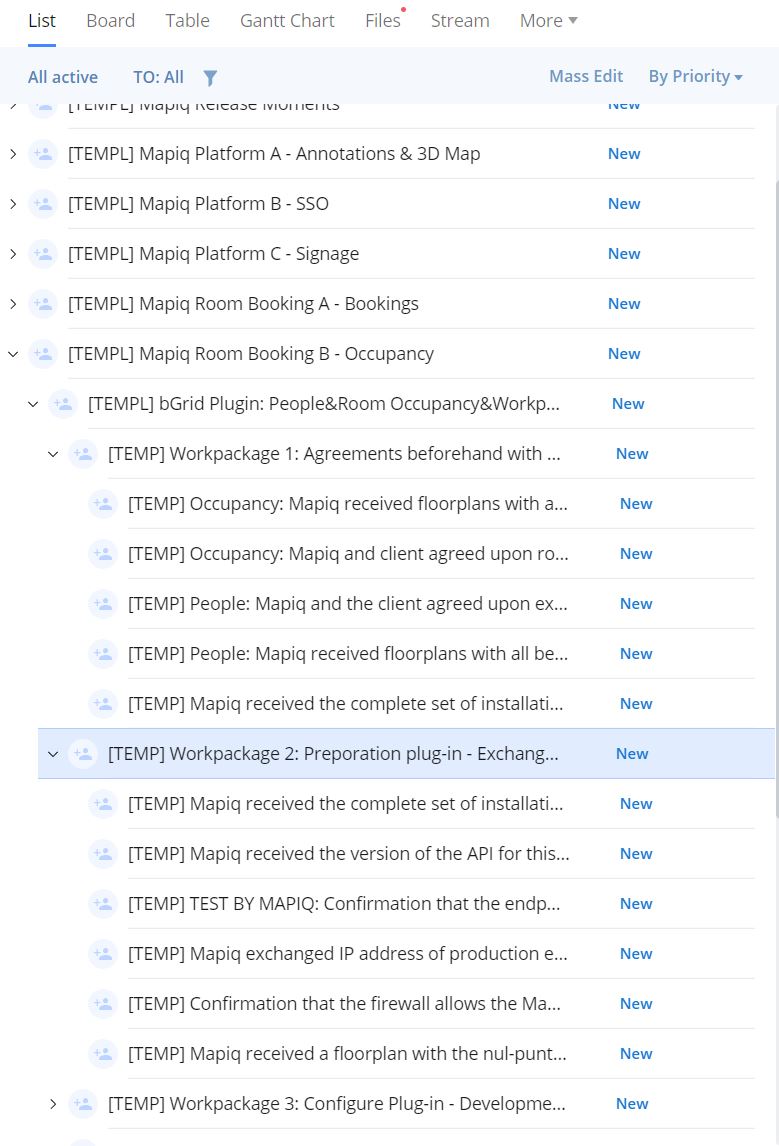The width and height of the screenshot is (779, 1146).
Task: Click assignee icon for Room Booking A - Bookings
Action: (43, 304)
